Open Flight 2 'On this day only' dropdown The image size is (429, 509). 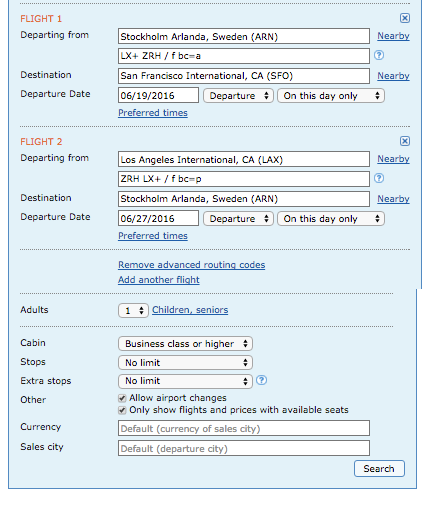331,219
